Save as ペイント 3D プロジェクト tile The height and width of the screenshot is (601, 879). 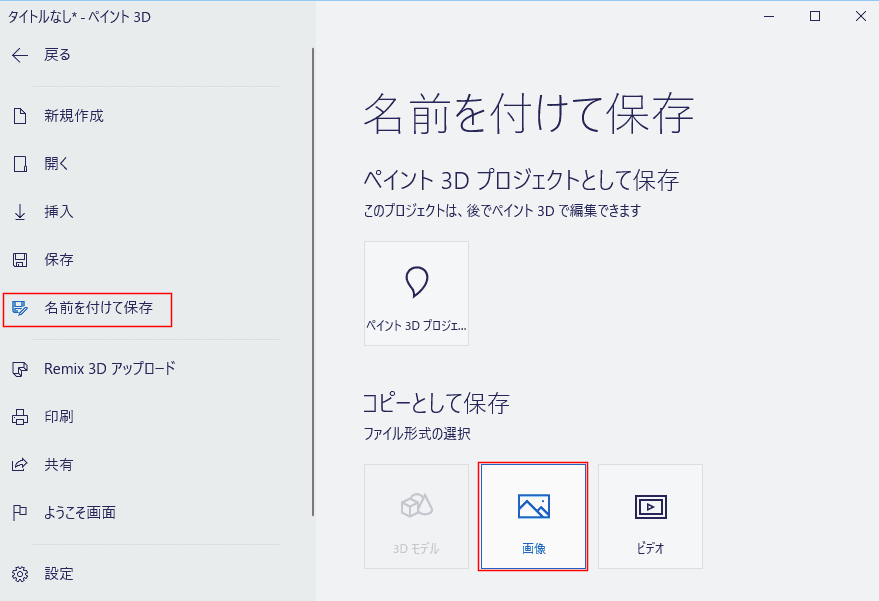(x=417, y=293)
